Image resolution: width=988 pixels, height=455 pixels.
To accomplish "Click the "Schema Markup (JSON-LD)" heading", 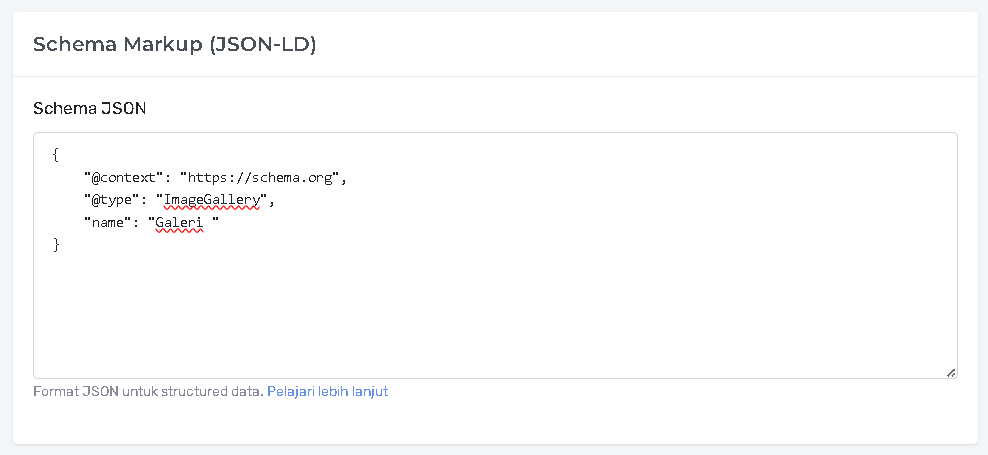I will 175,45.
